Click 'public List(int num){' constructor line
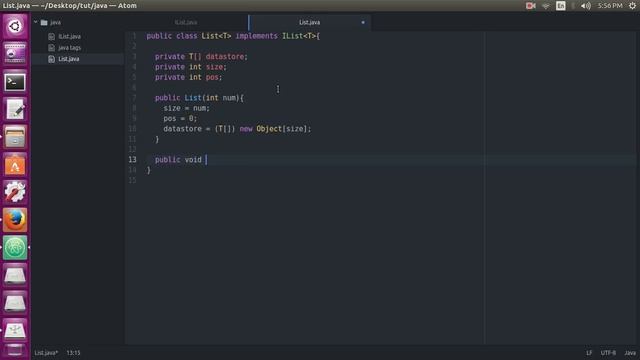 coord(199,98)
